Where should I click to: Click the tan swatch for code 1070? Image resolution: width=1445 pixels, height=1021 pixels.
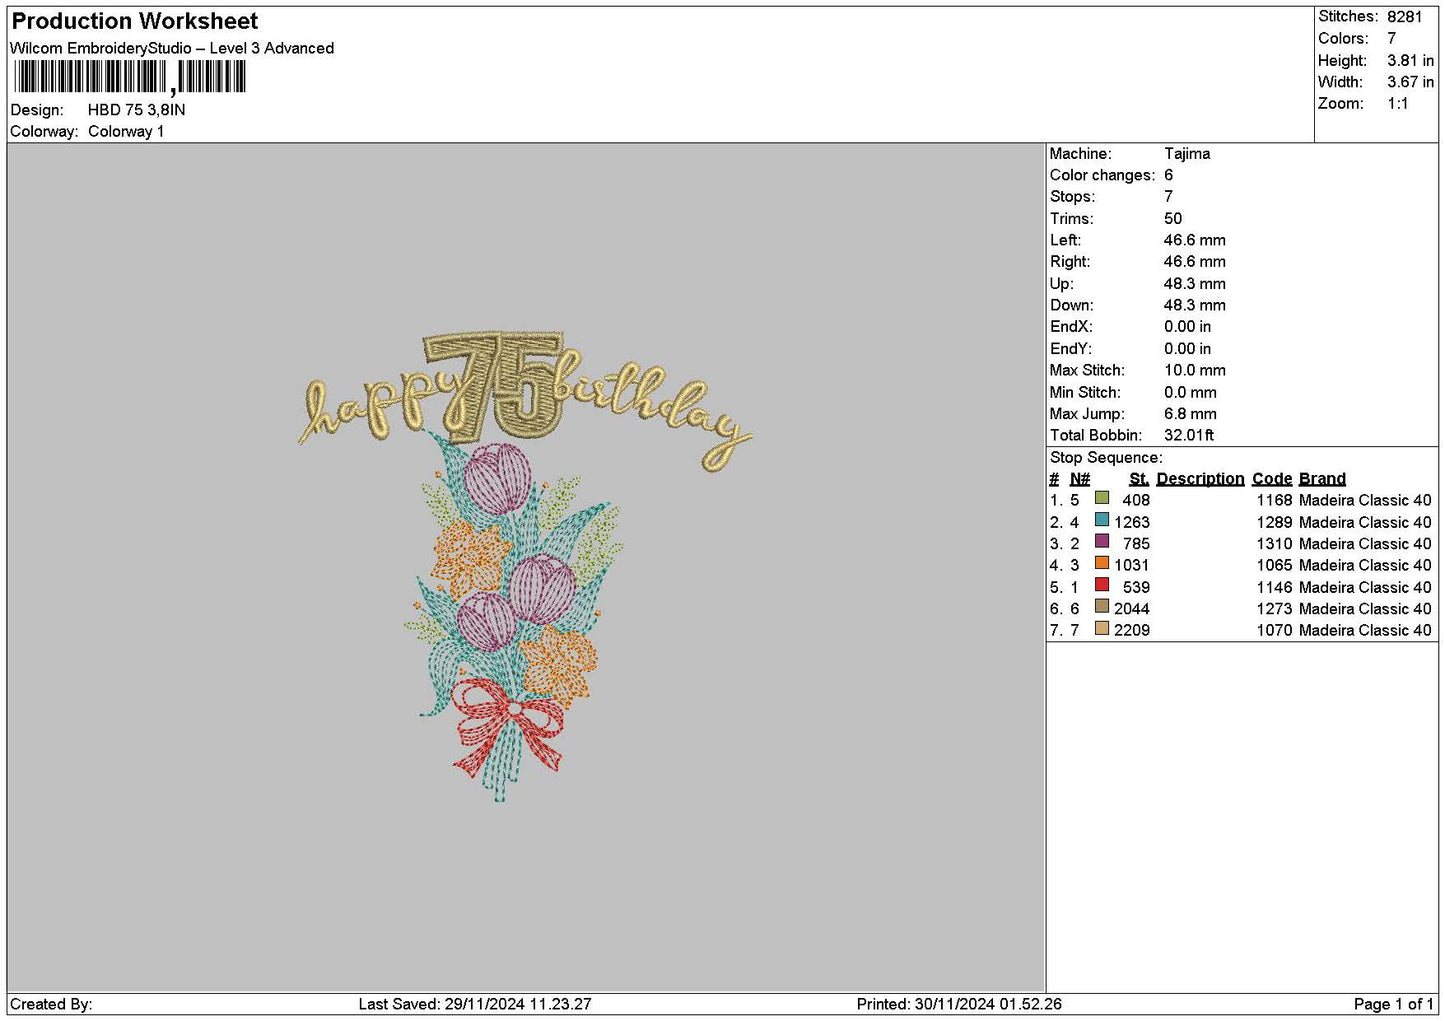point(1102,628)
